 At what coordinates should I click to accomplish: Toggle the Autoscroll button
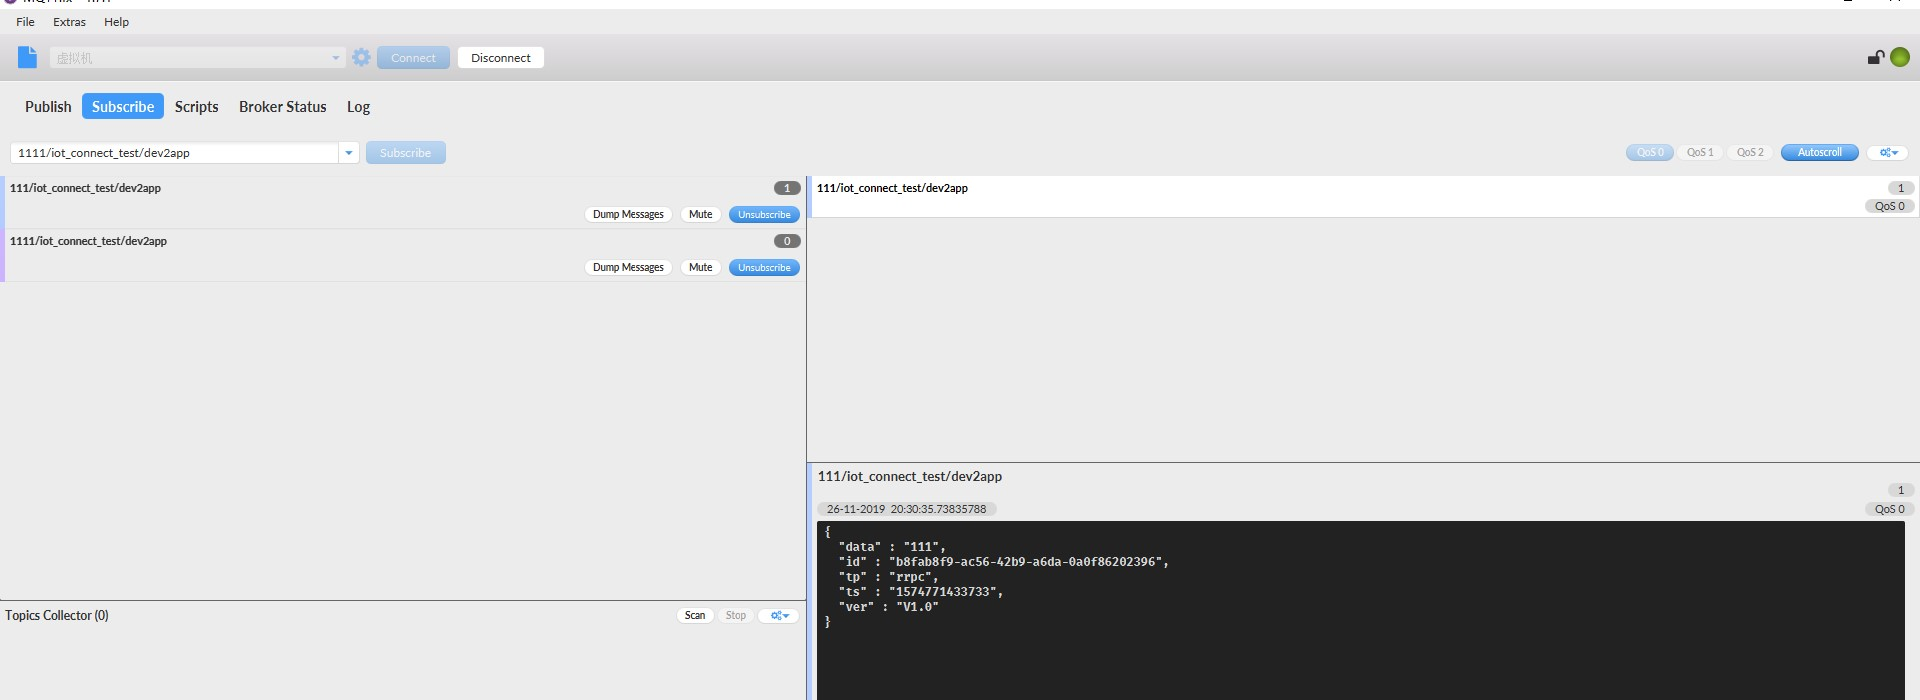tap(1819, 153)
